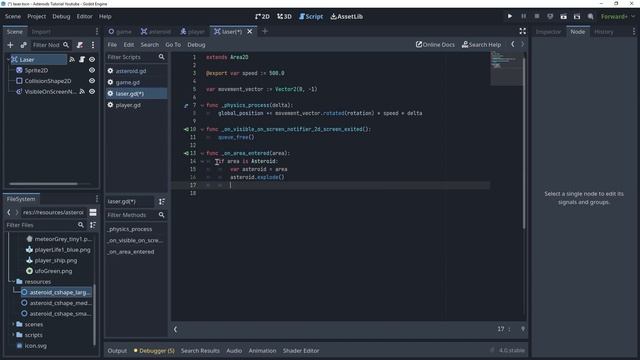Run the current scene clapperboard icon
The width and height of the screenshot is (640, 360).
pyautogui.click(x=563, y=16)
